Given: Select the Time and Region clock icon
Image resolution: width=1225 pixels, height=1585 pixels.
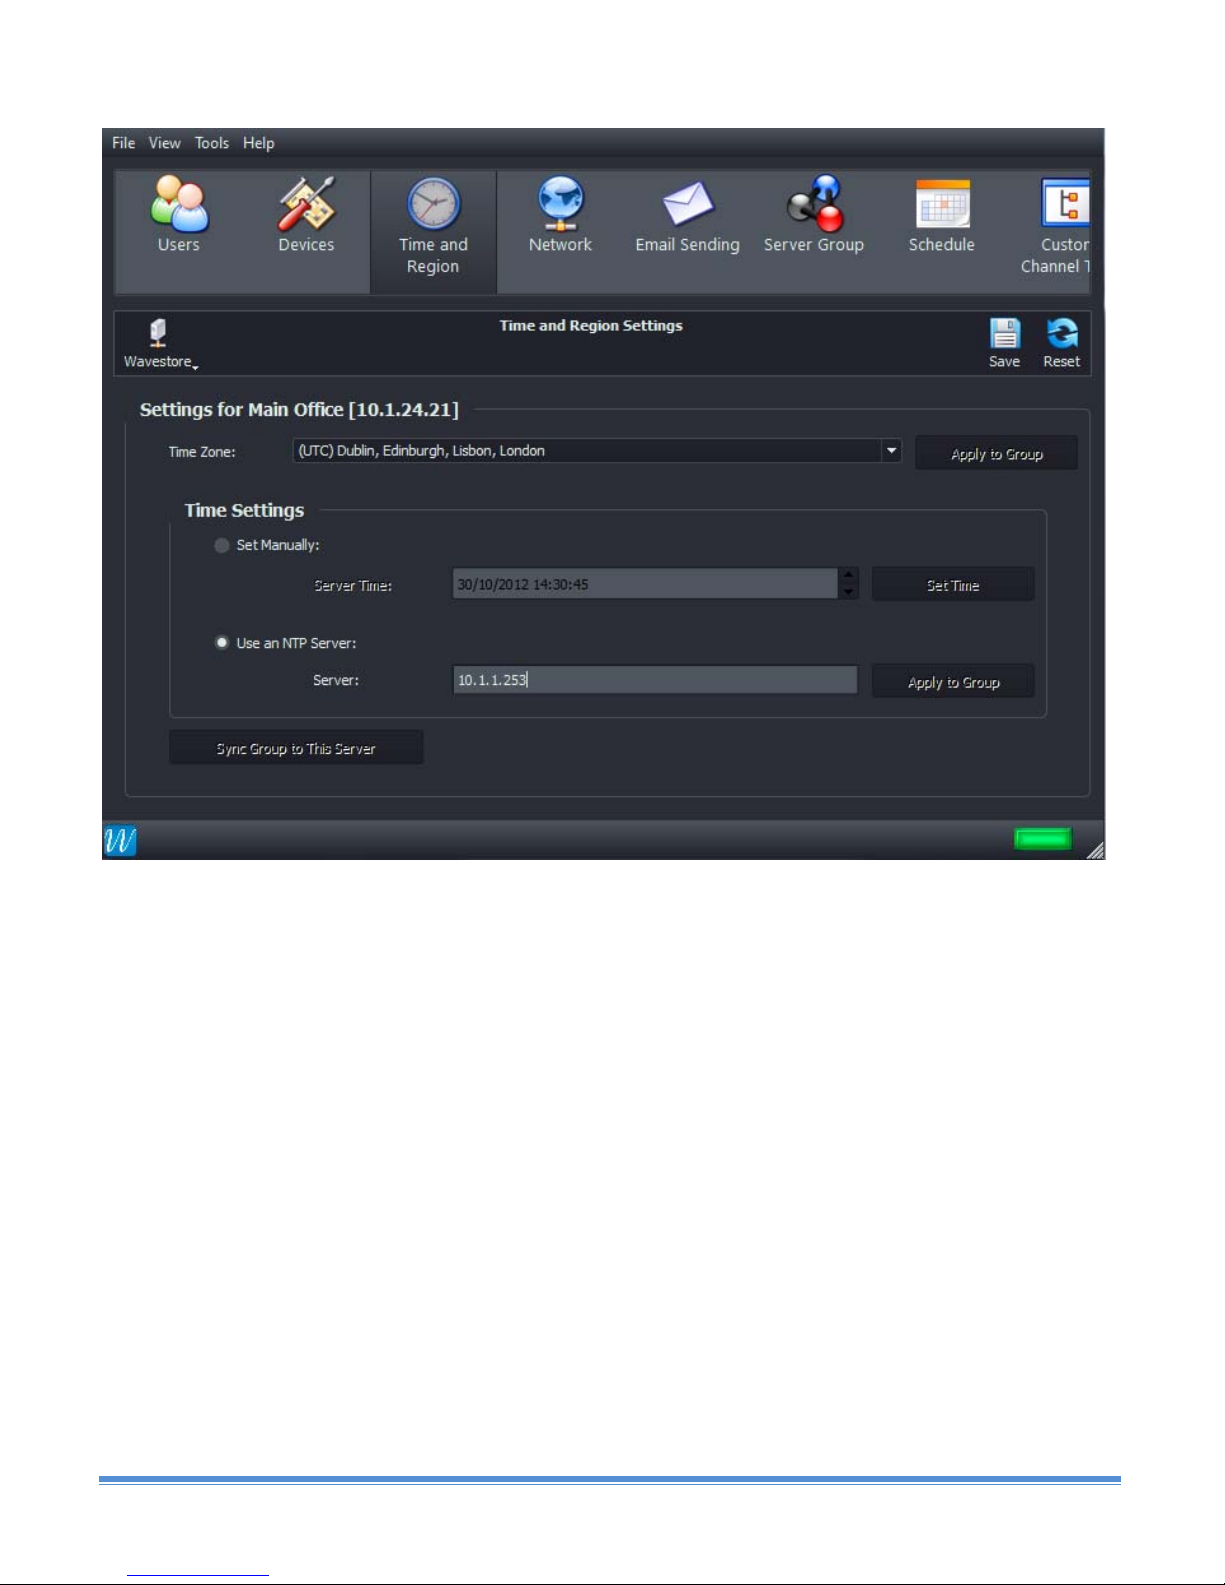Looking at the screenshot, I should (433, 204).
